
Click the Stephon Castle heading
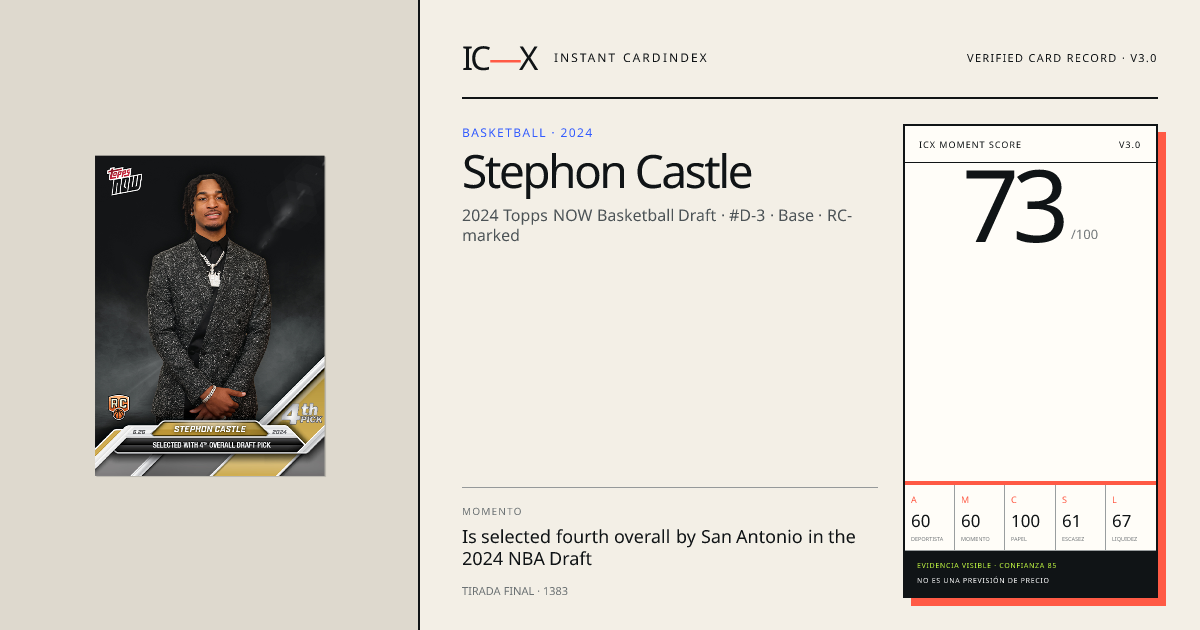point(606,172)
